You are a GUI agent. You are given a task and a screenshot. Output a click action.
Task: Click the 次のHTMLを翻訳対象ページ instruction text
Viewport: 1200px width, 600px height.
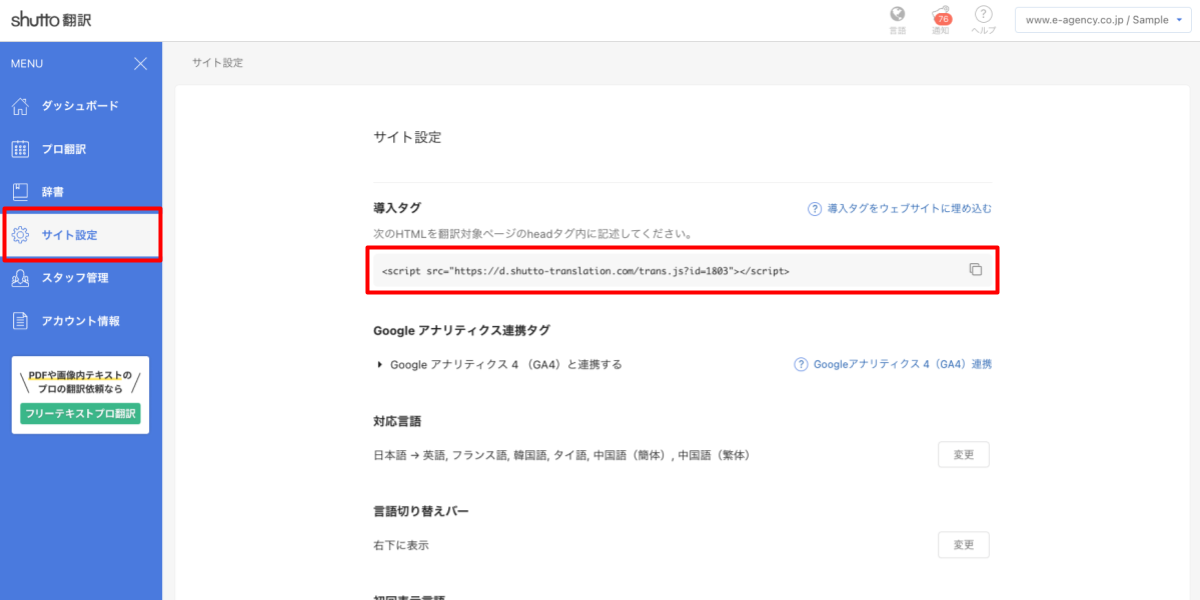pyautogui.click(x=532, y=234)
